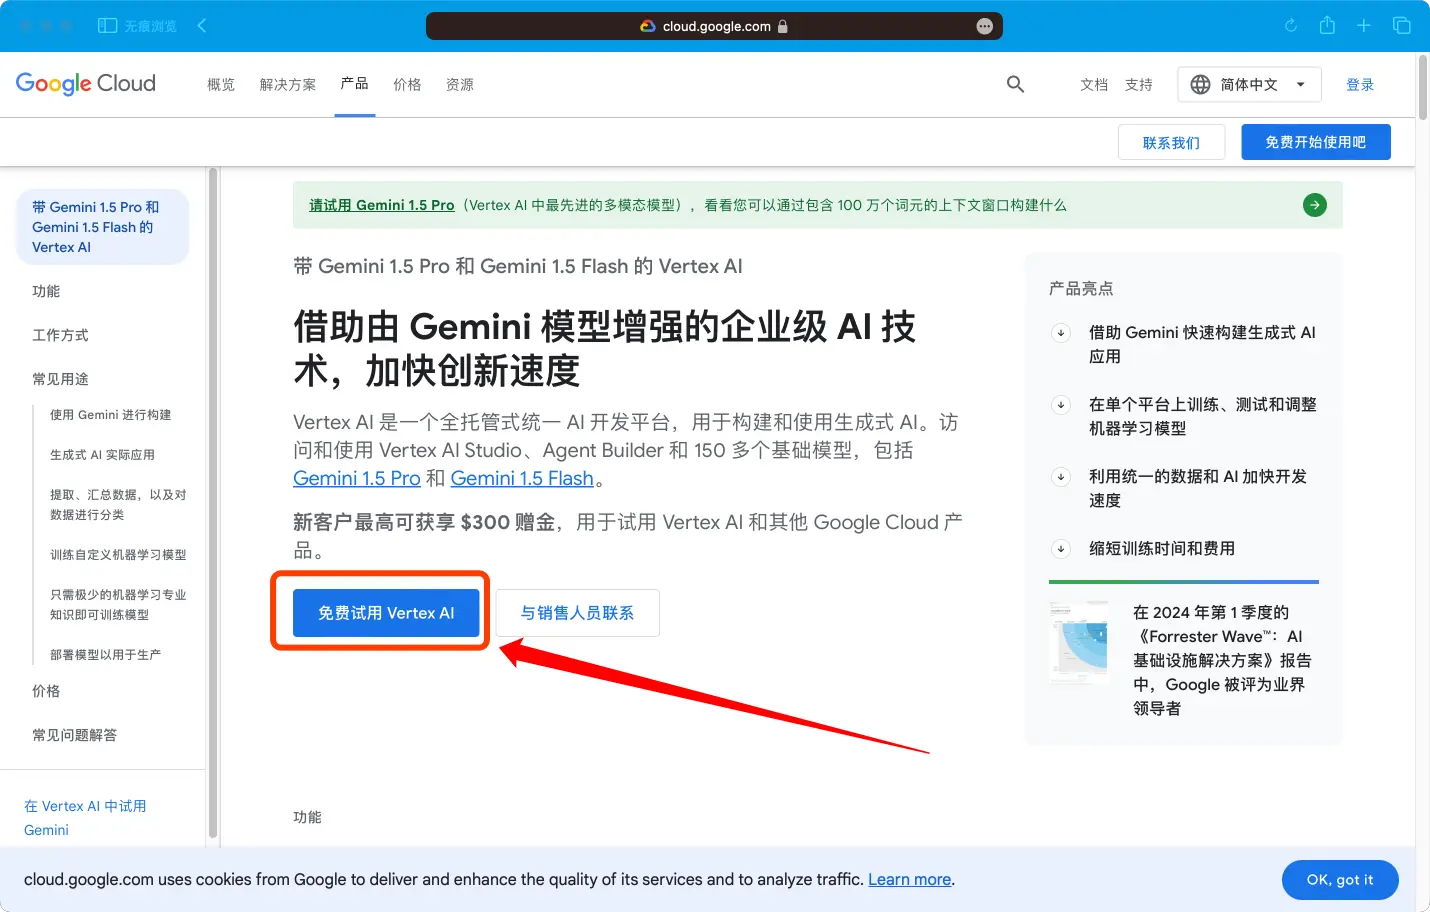Open the 资源 navigation menu
Viewport: 1430px width, 912px height.
pos(460,85)
